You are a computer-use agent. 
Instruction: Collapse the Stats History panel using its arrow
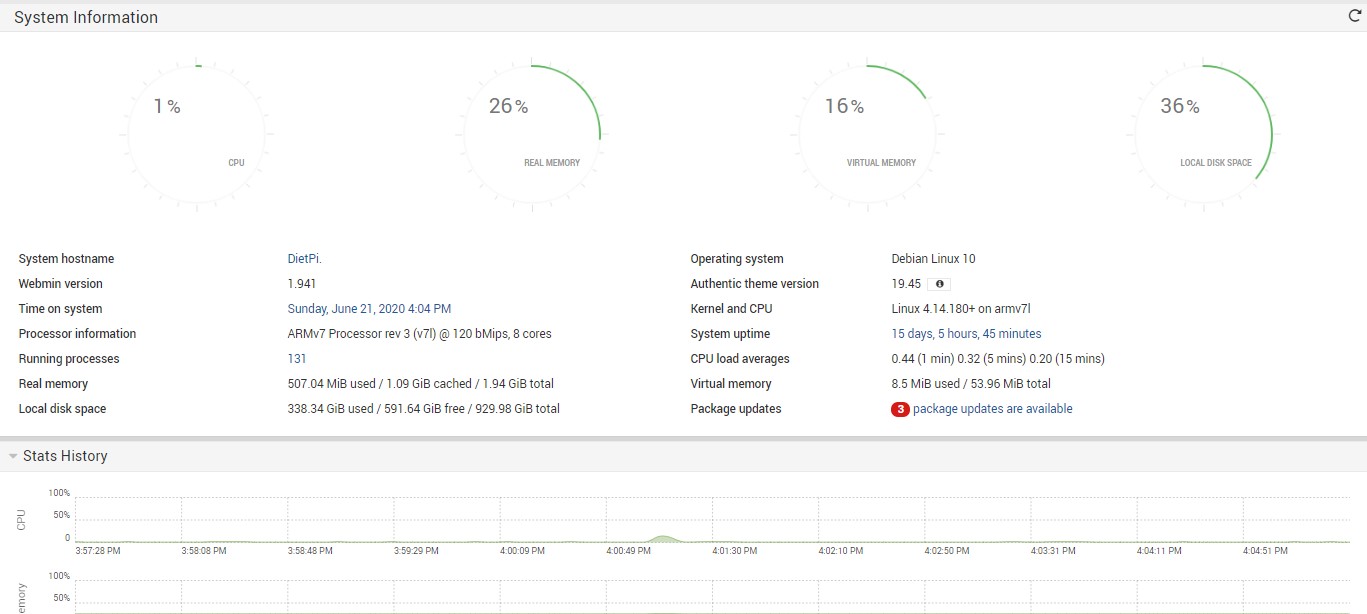pyautogui.click(x=13, y=456)
